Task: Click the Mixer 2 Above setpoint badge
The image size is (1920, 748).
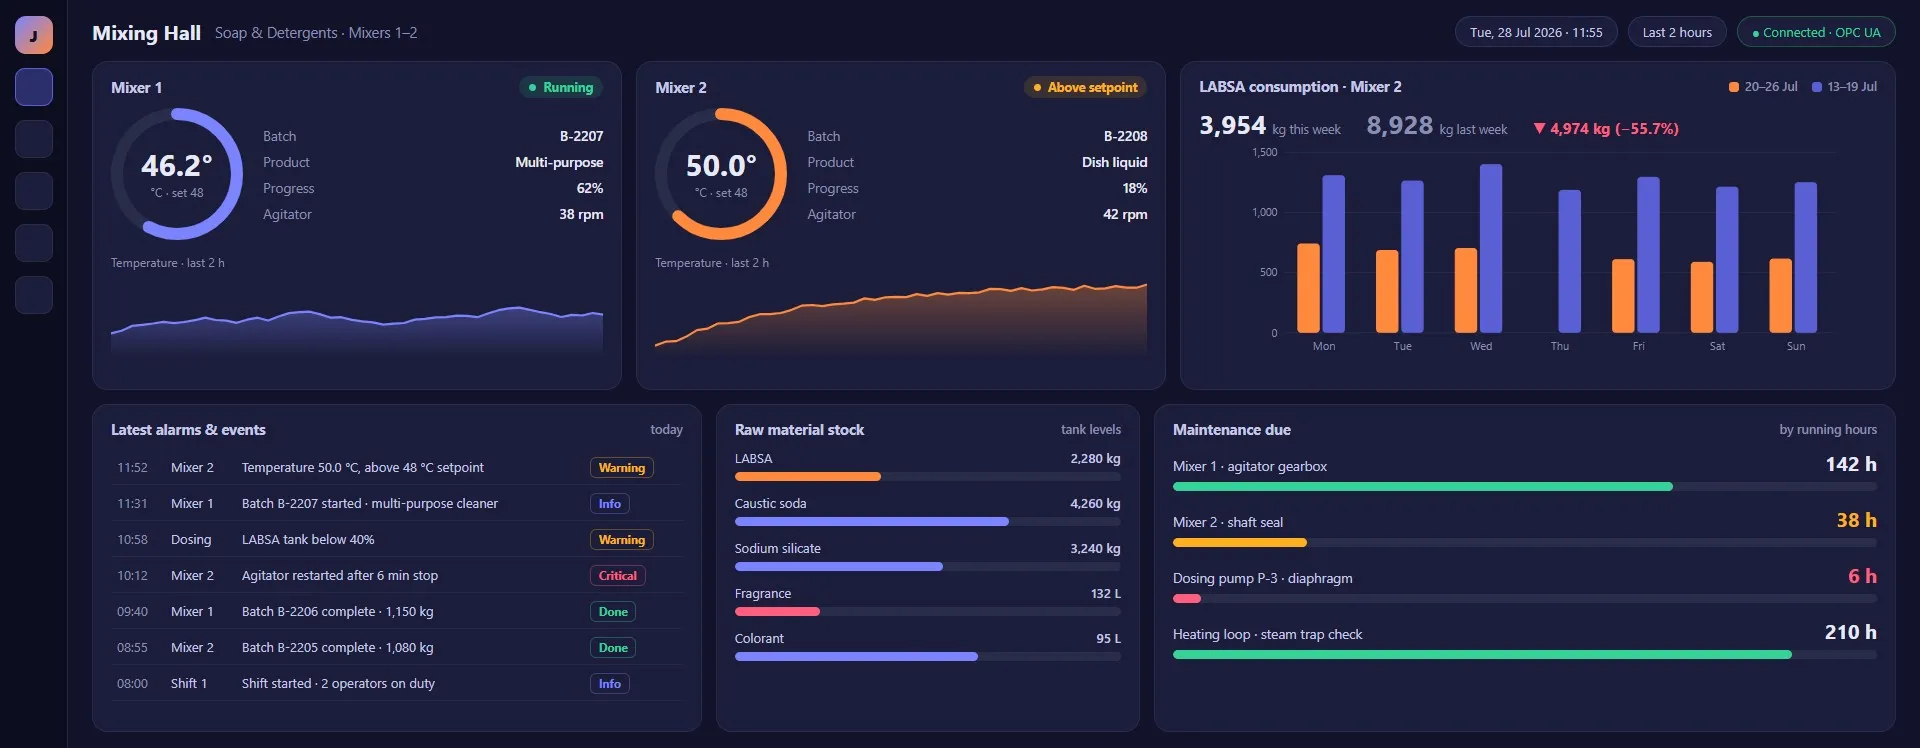Action: [1085, 87]
